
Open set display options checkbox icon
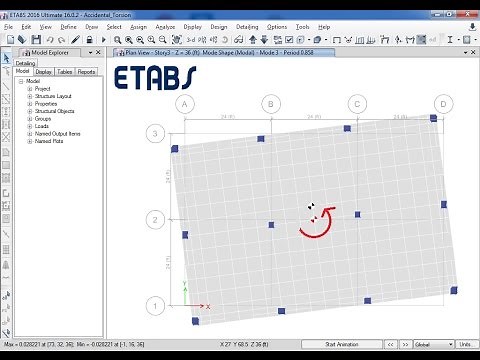point(289,40)
